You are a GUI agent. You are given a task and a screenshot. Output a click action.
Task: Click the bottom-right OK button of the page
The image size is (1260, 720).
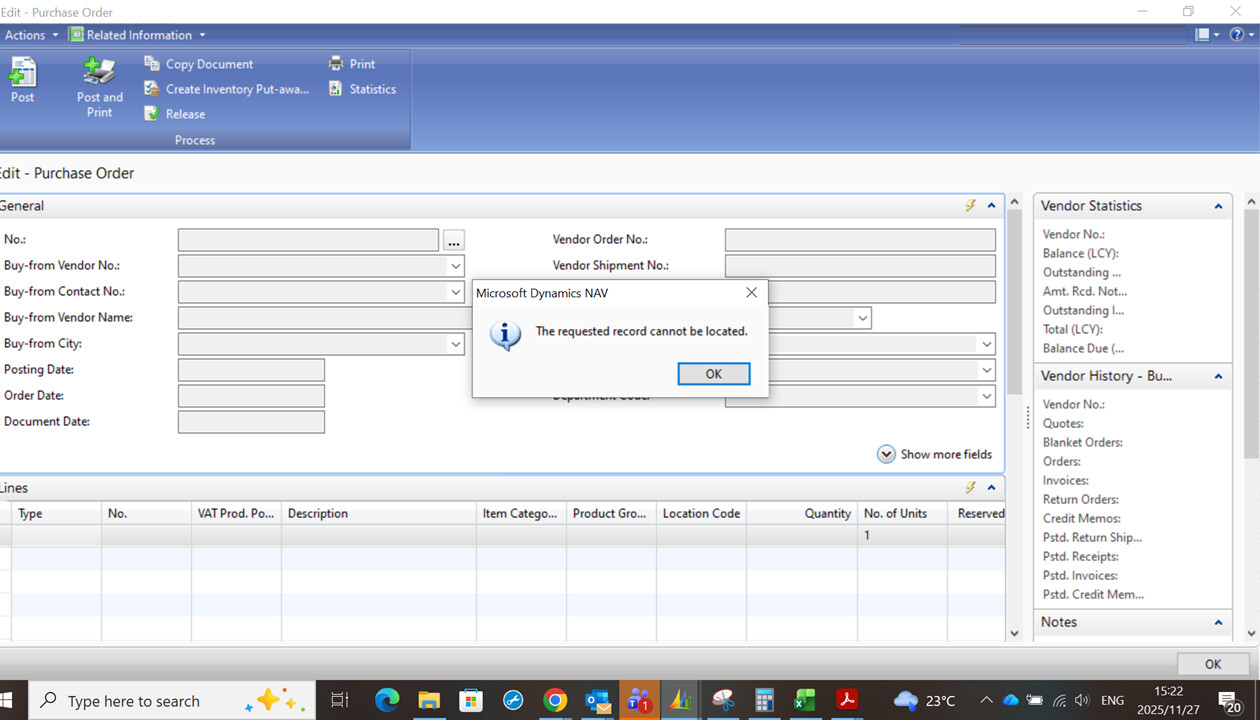pyautogui.click(x=1213, y=664)
